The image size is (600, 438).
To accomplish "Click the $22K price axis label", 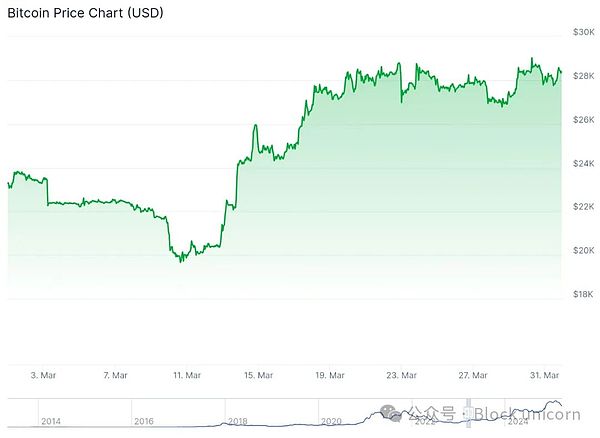I will click(x=582, y=206).
